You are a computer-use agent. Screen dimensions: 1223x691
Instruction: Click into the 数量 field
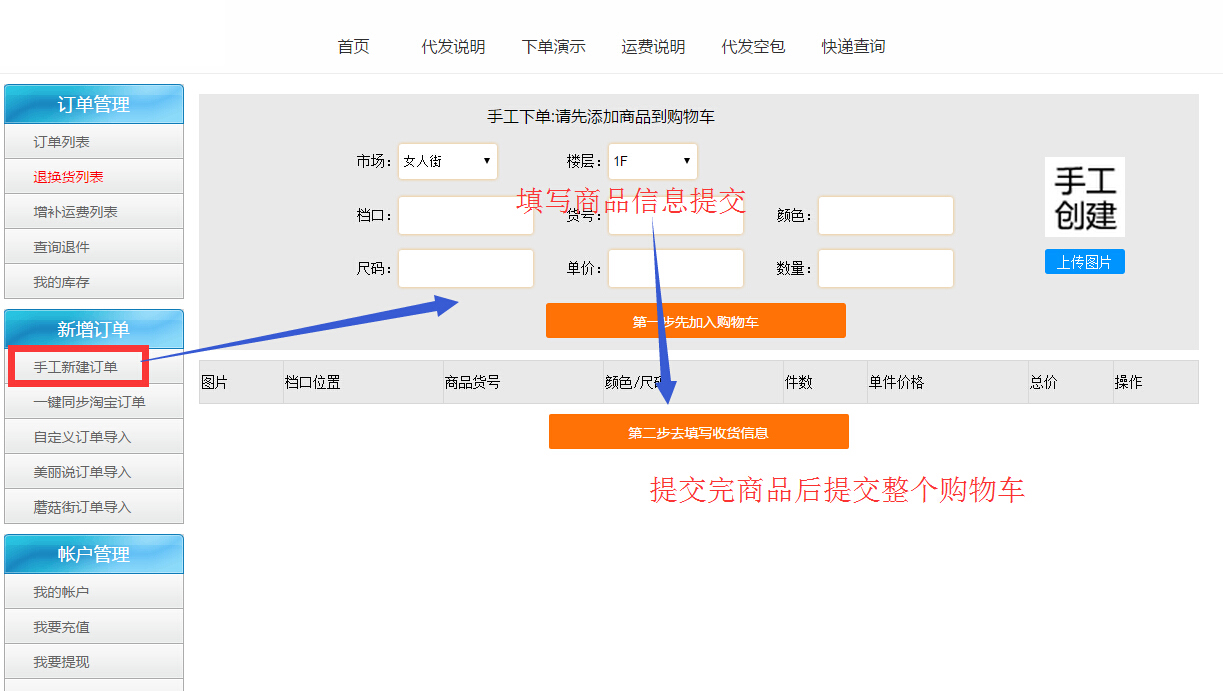[886, 268]
